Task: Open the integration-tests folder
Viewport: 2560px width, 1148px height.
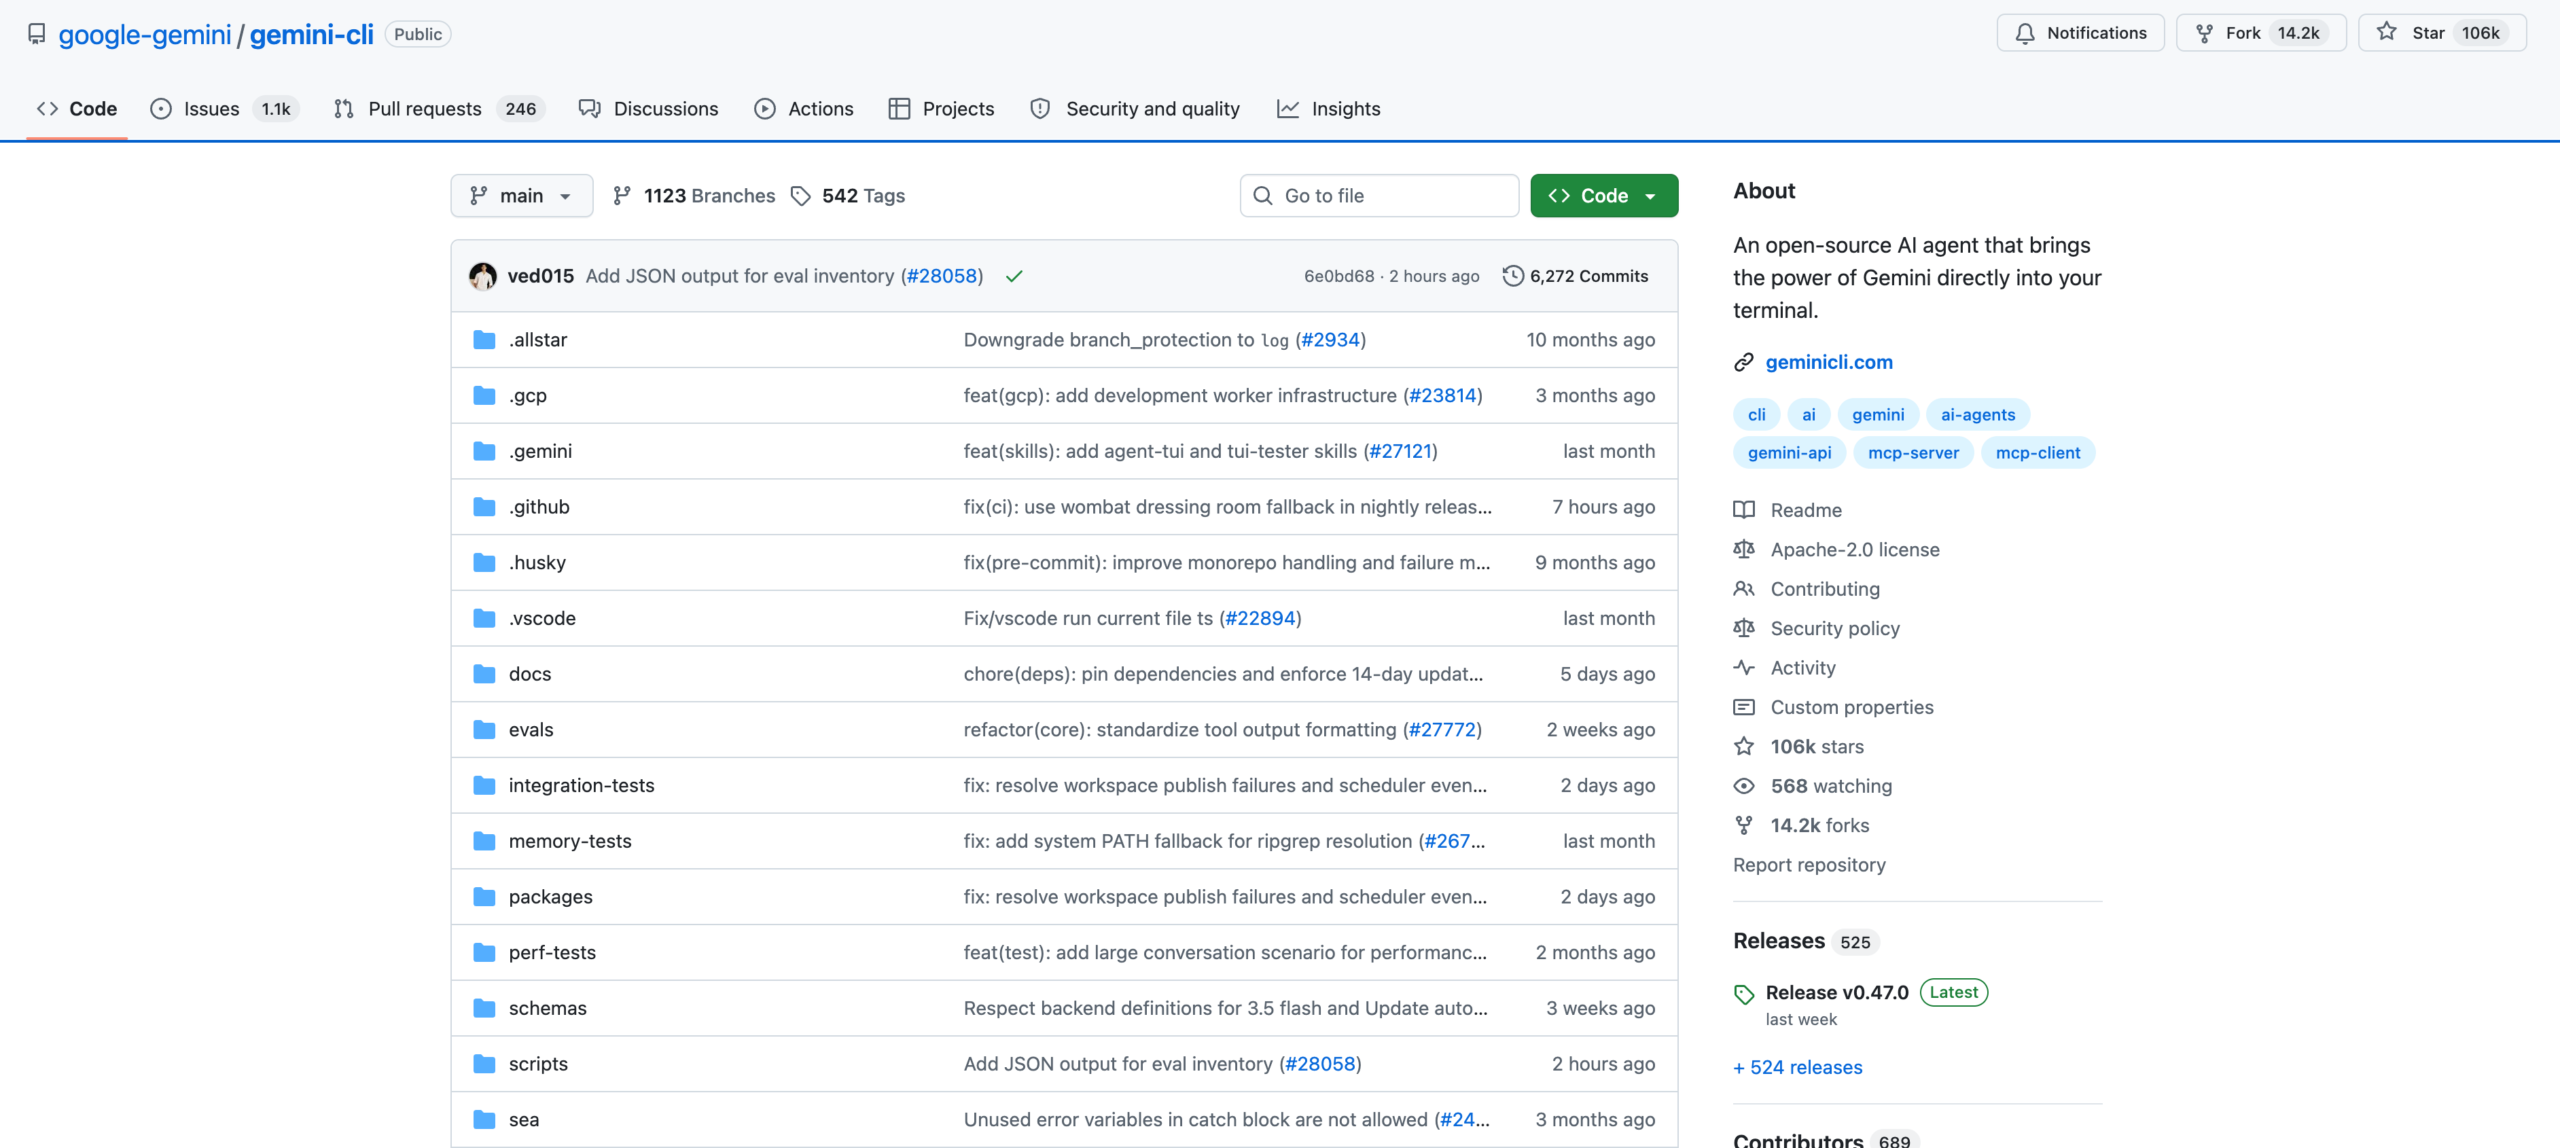Action: point(581,786)
